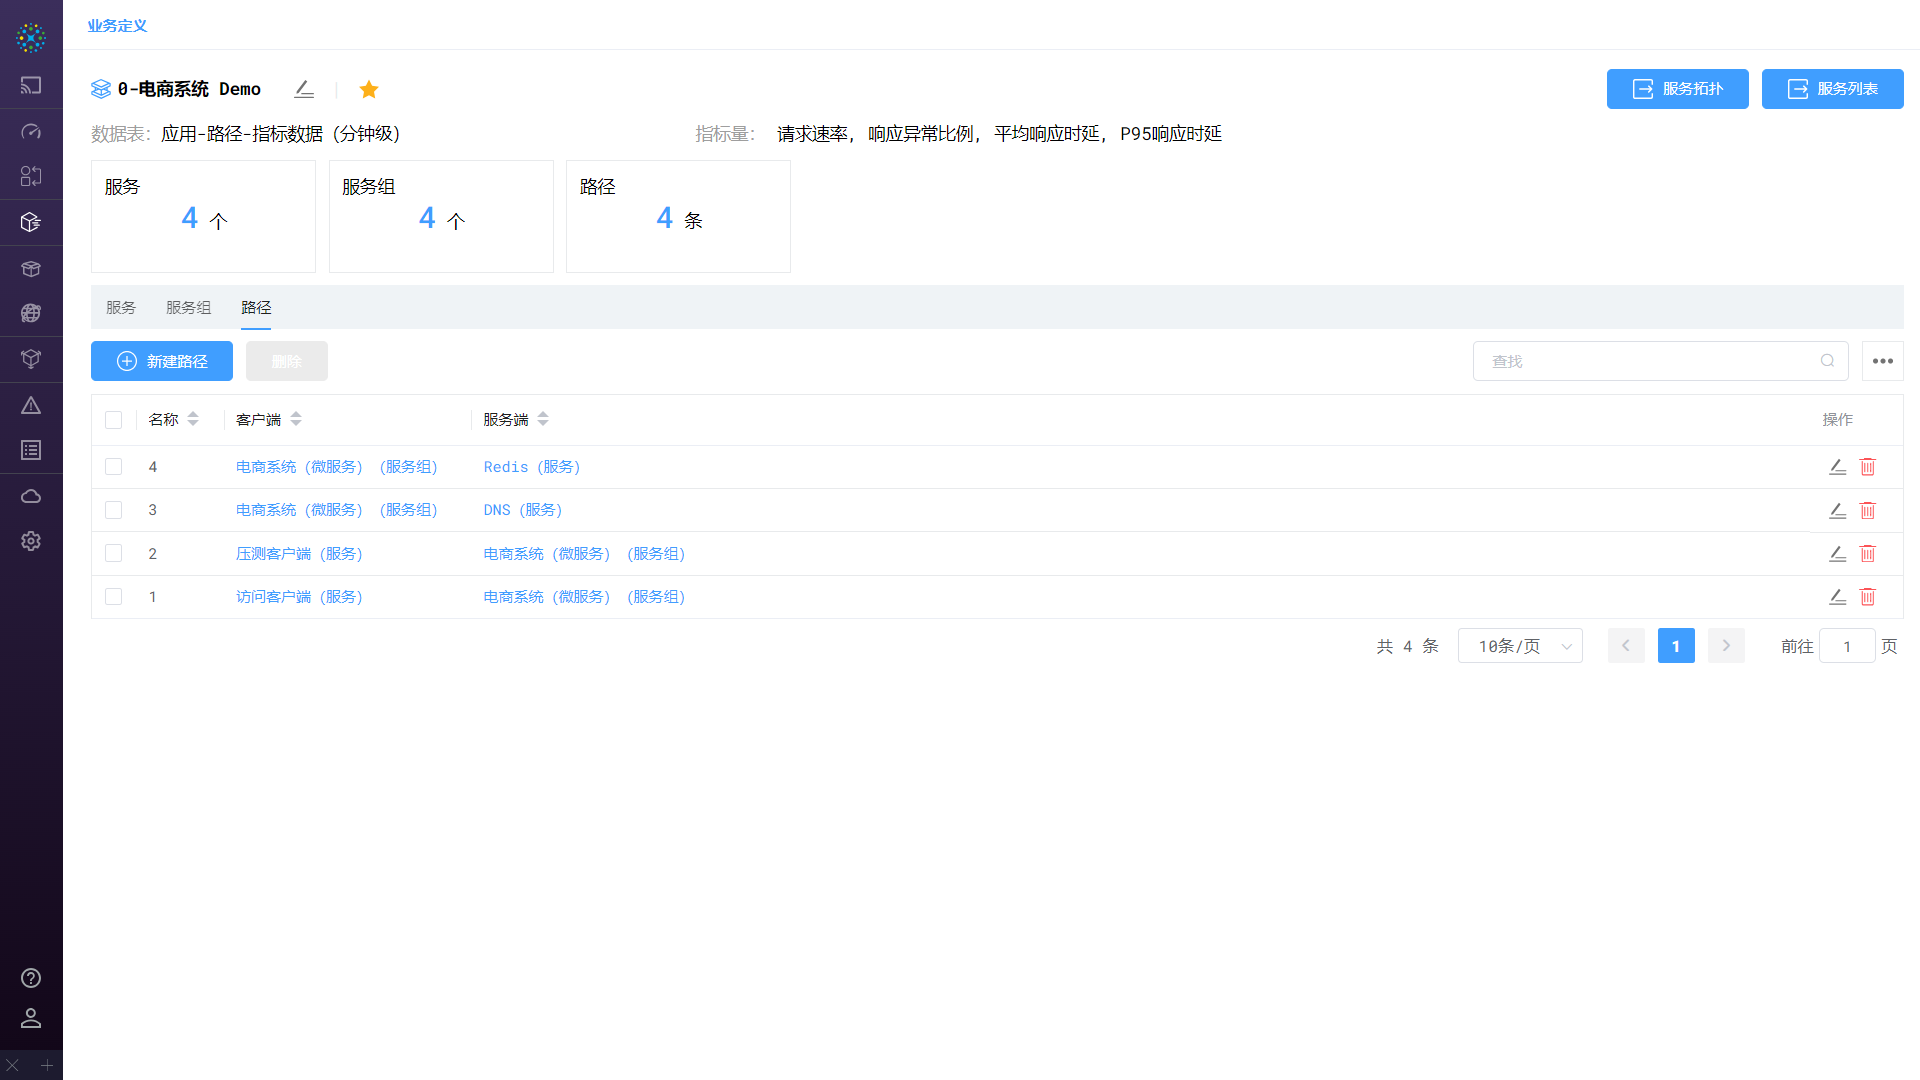Select all rows with header checkbox

point(114,420)
